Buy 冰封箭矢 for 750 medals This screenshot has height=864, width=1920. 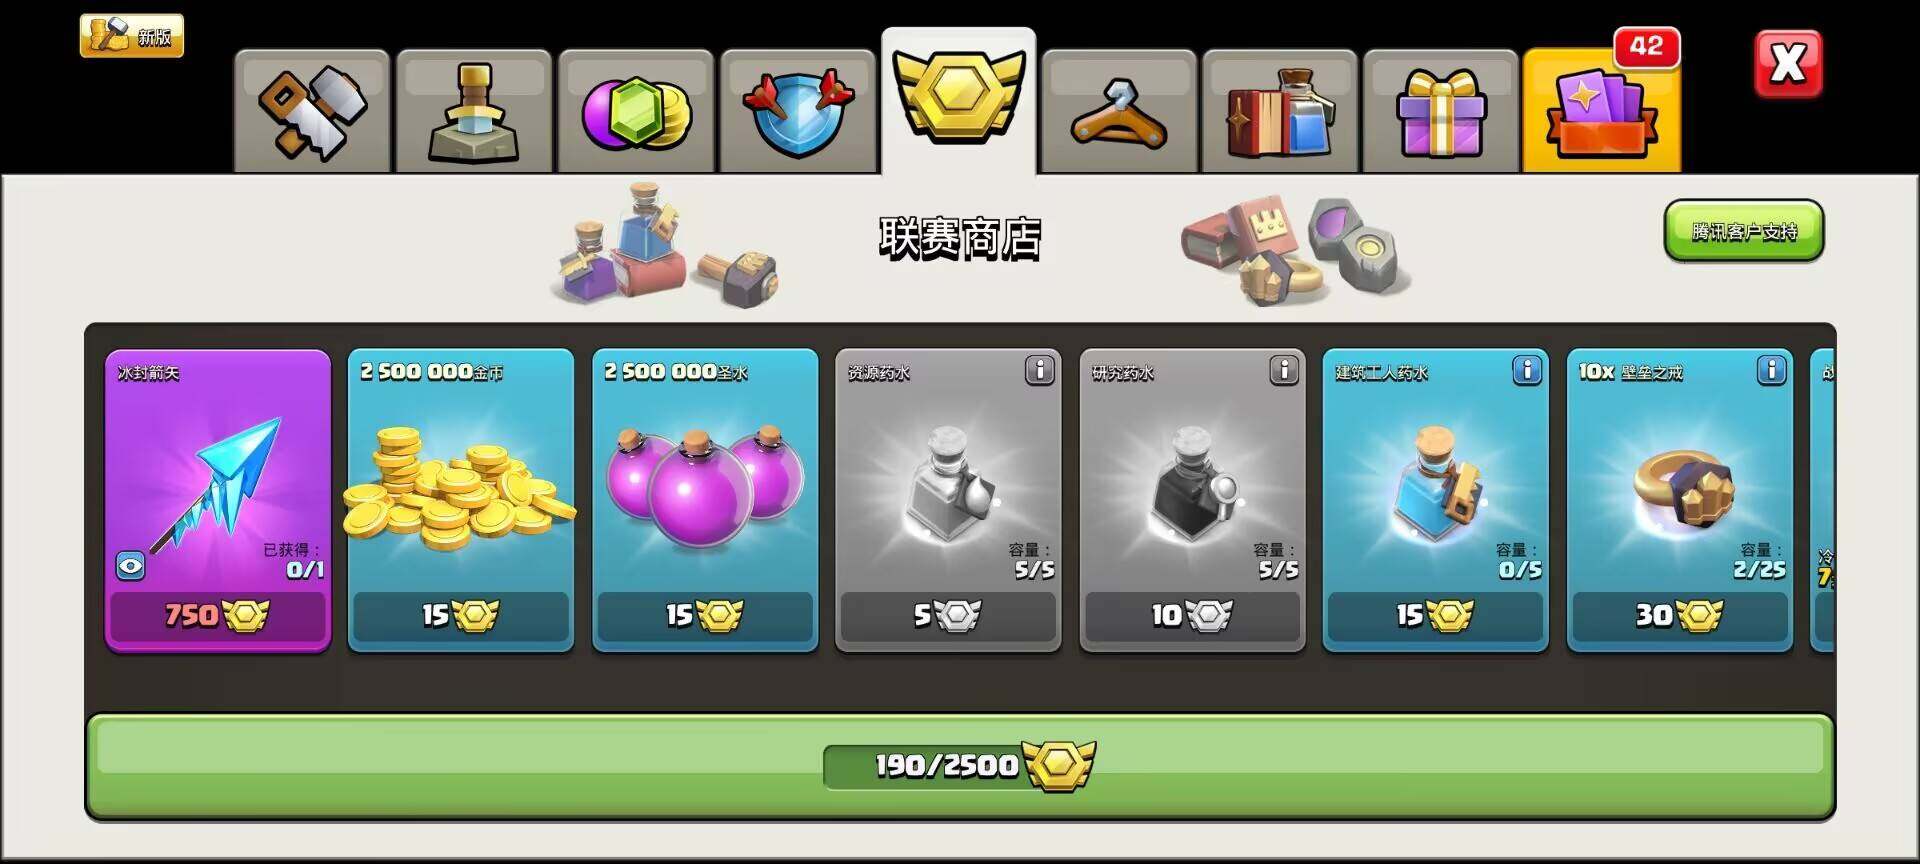[218, 614]
